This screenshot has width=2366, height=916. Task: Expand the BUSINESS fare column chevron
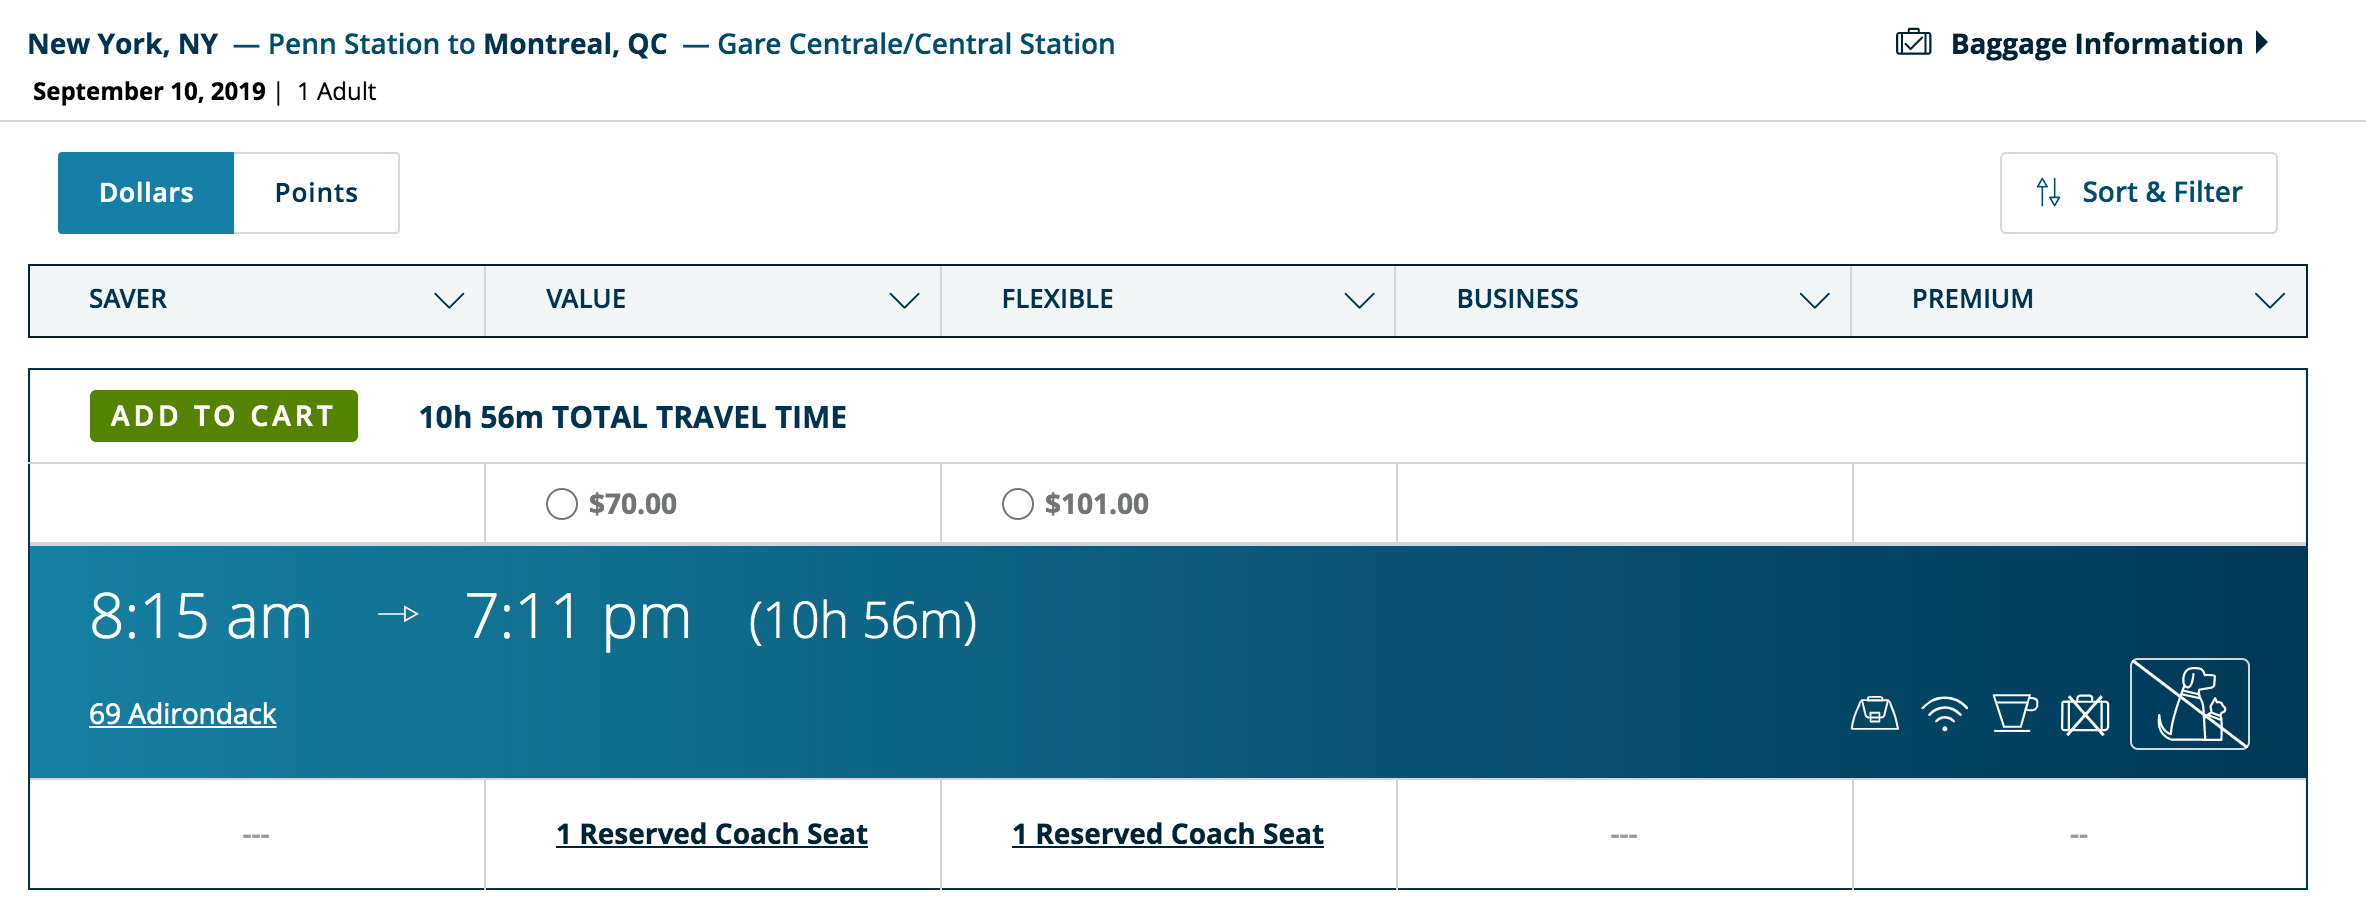(1814, 300)
